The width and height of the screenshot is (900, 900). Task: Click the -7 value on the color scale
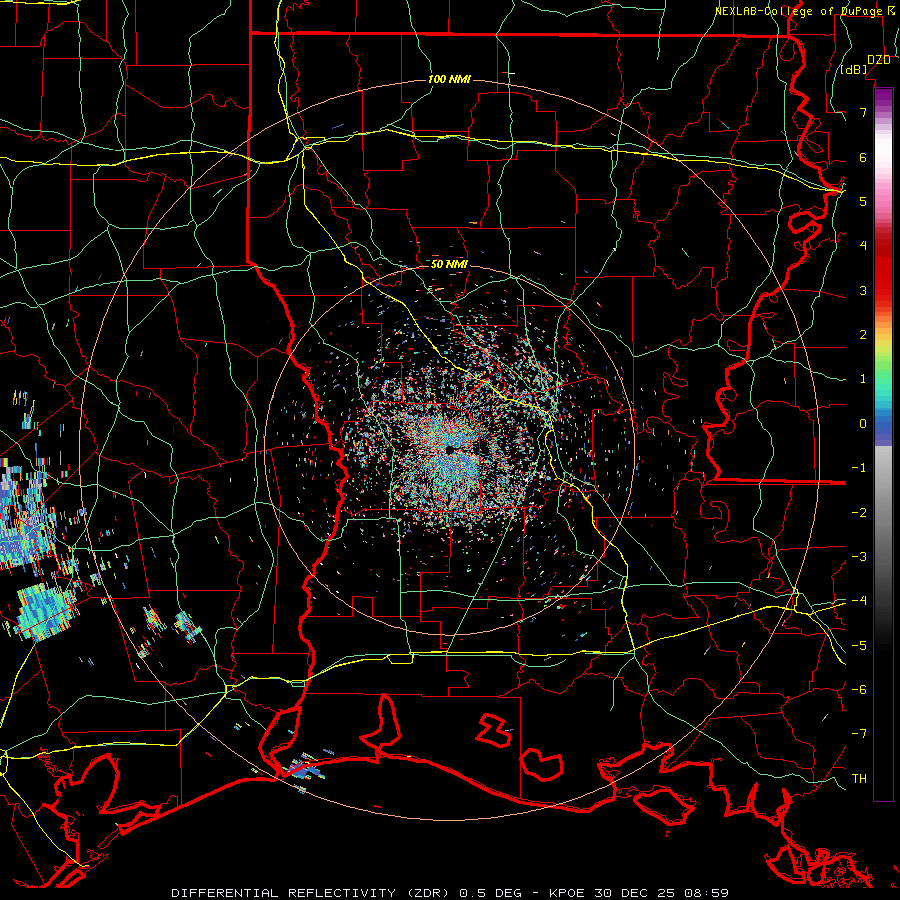click(859, 734)
